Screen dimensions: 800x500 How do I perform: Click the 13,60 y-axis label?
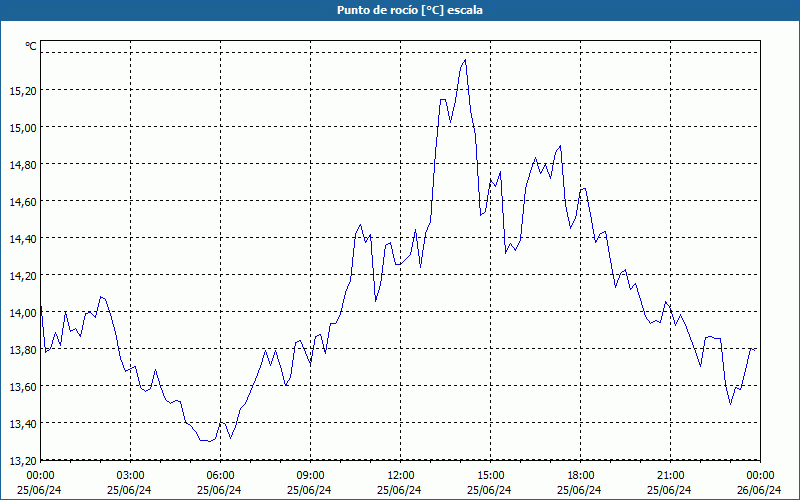click(x=23, y=386)
